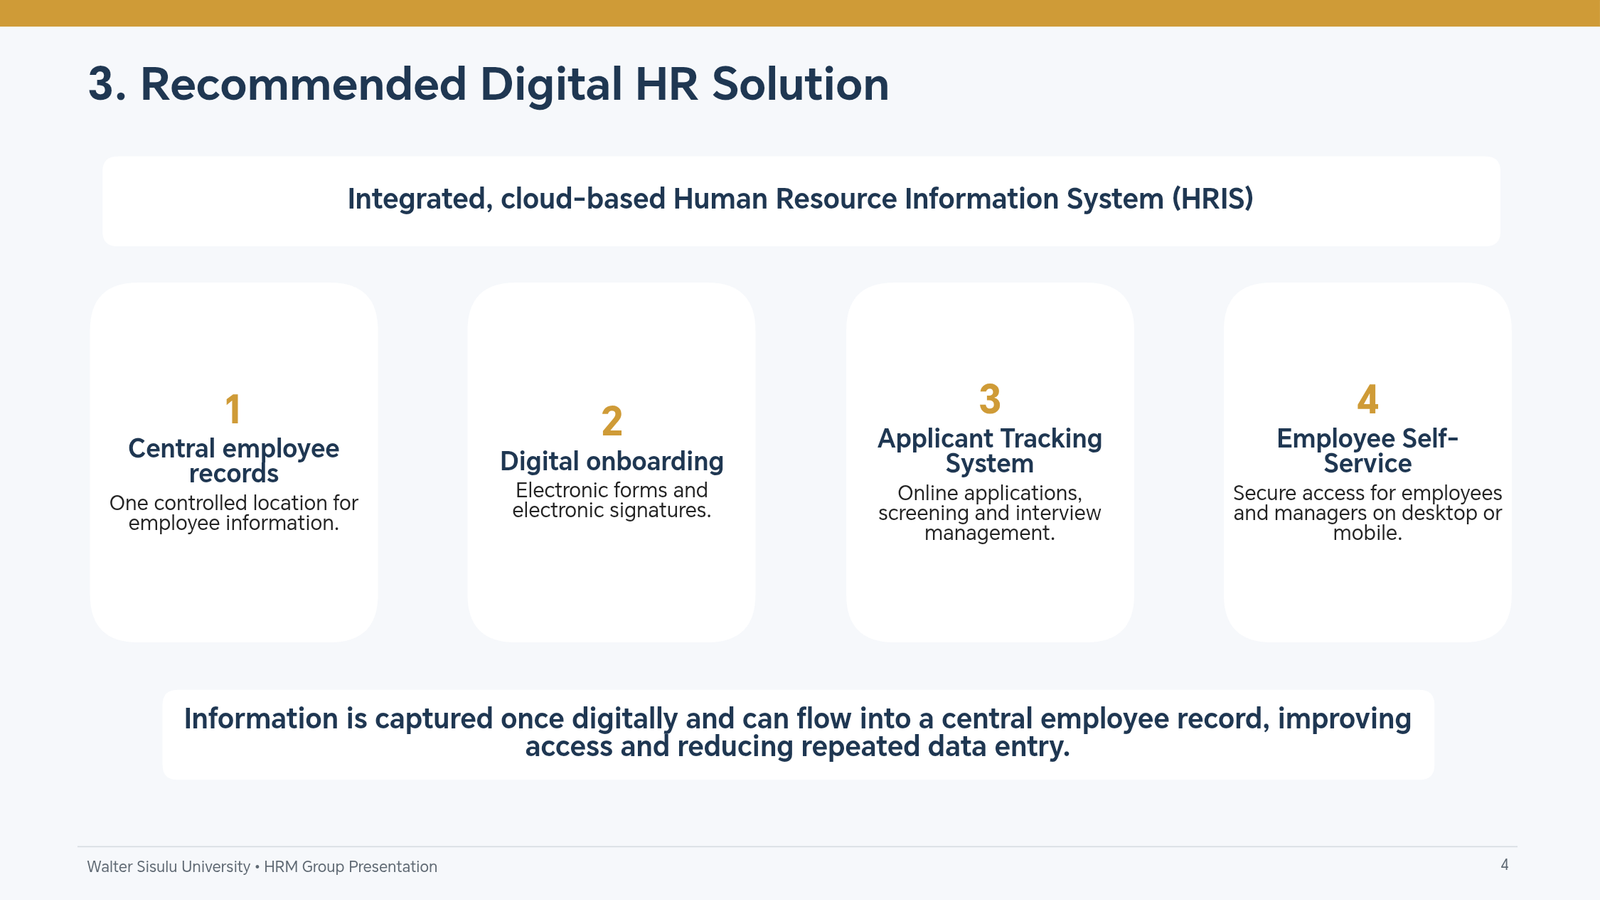Image resolution: width=1600 pixels, height=900 pixels.
Task: Select the slide title "3. Recommended Digital HR Solution"
Action: tap(488, 84)
